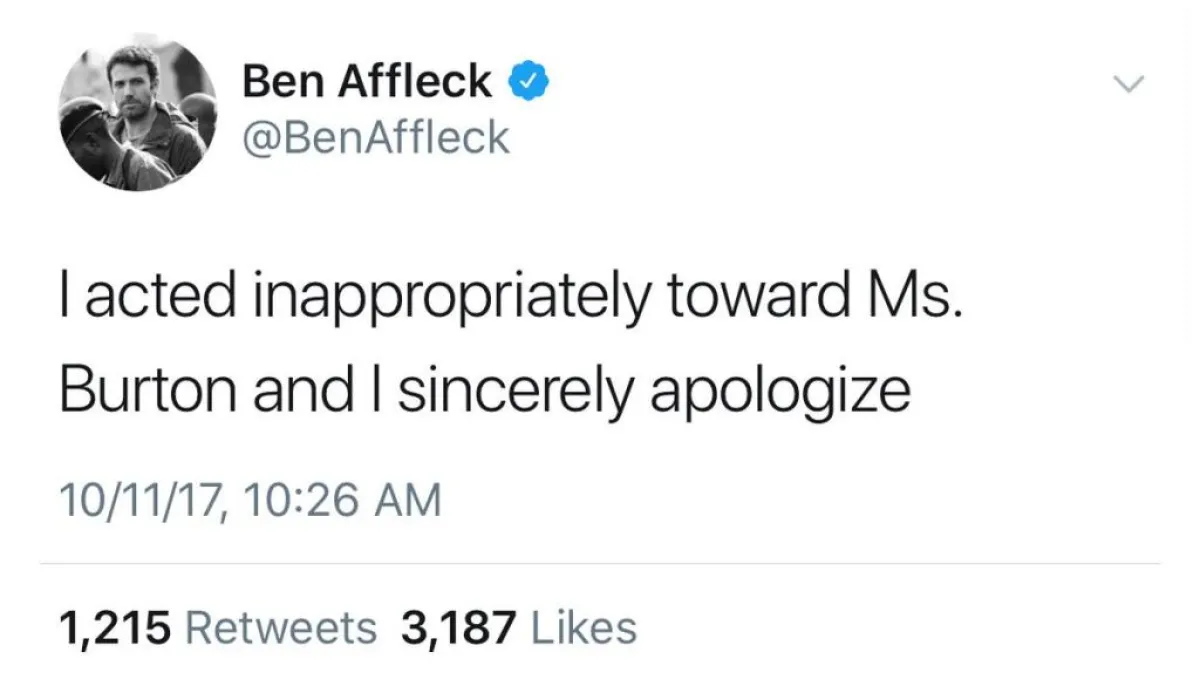Screen dimensions: 1200x686
Task: Click the 3,187 like count number
Action: 458,628
